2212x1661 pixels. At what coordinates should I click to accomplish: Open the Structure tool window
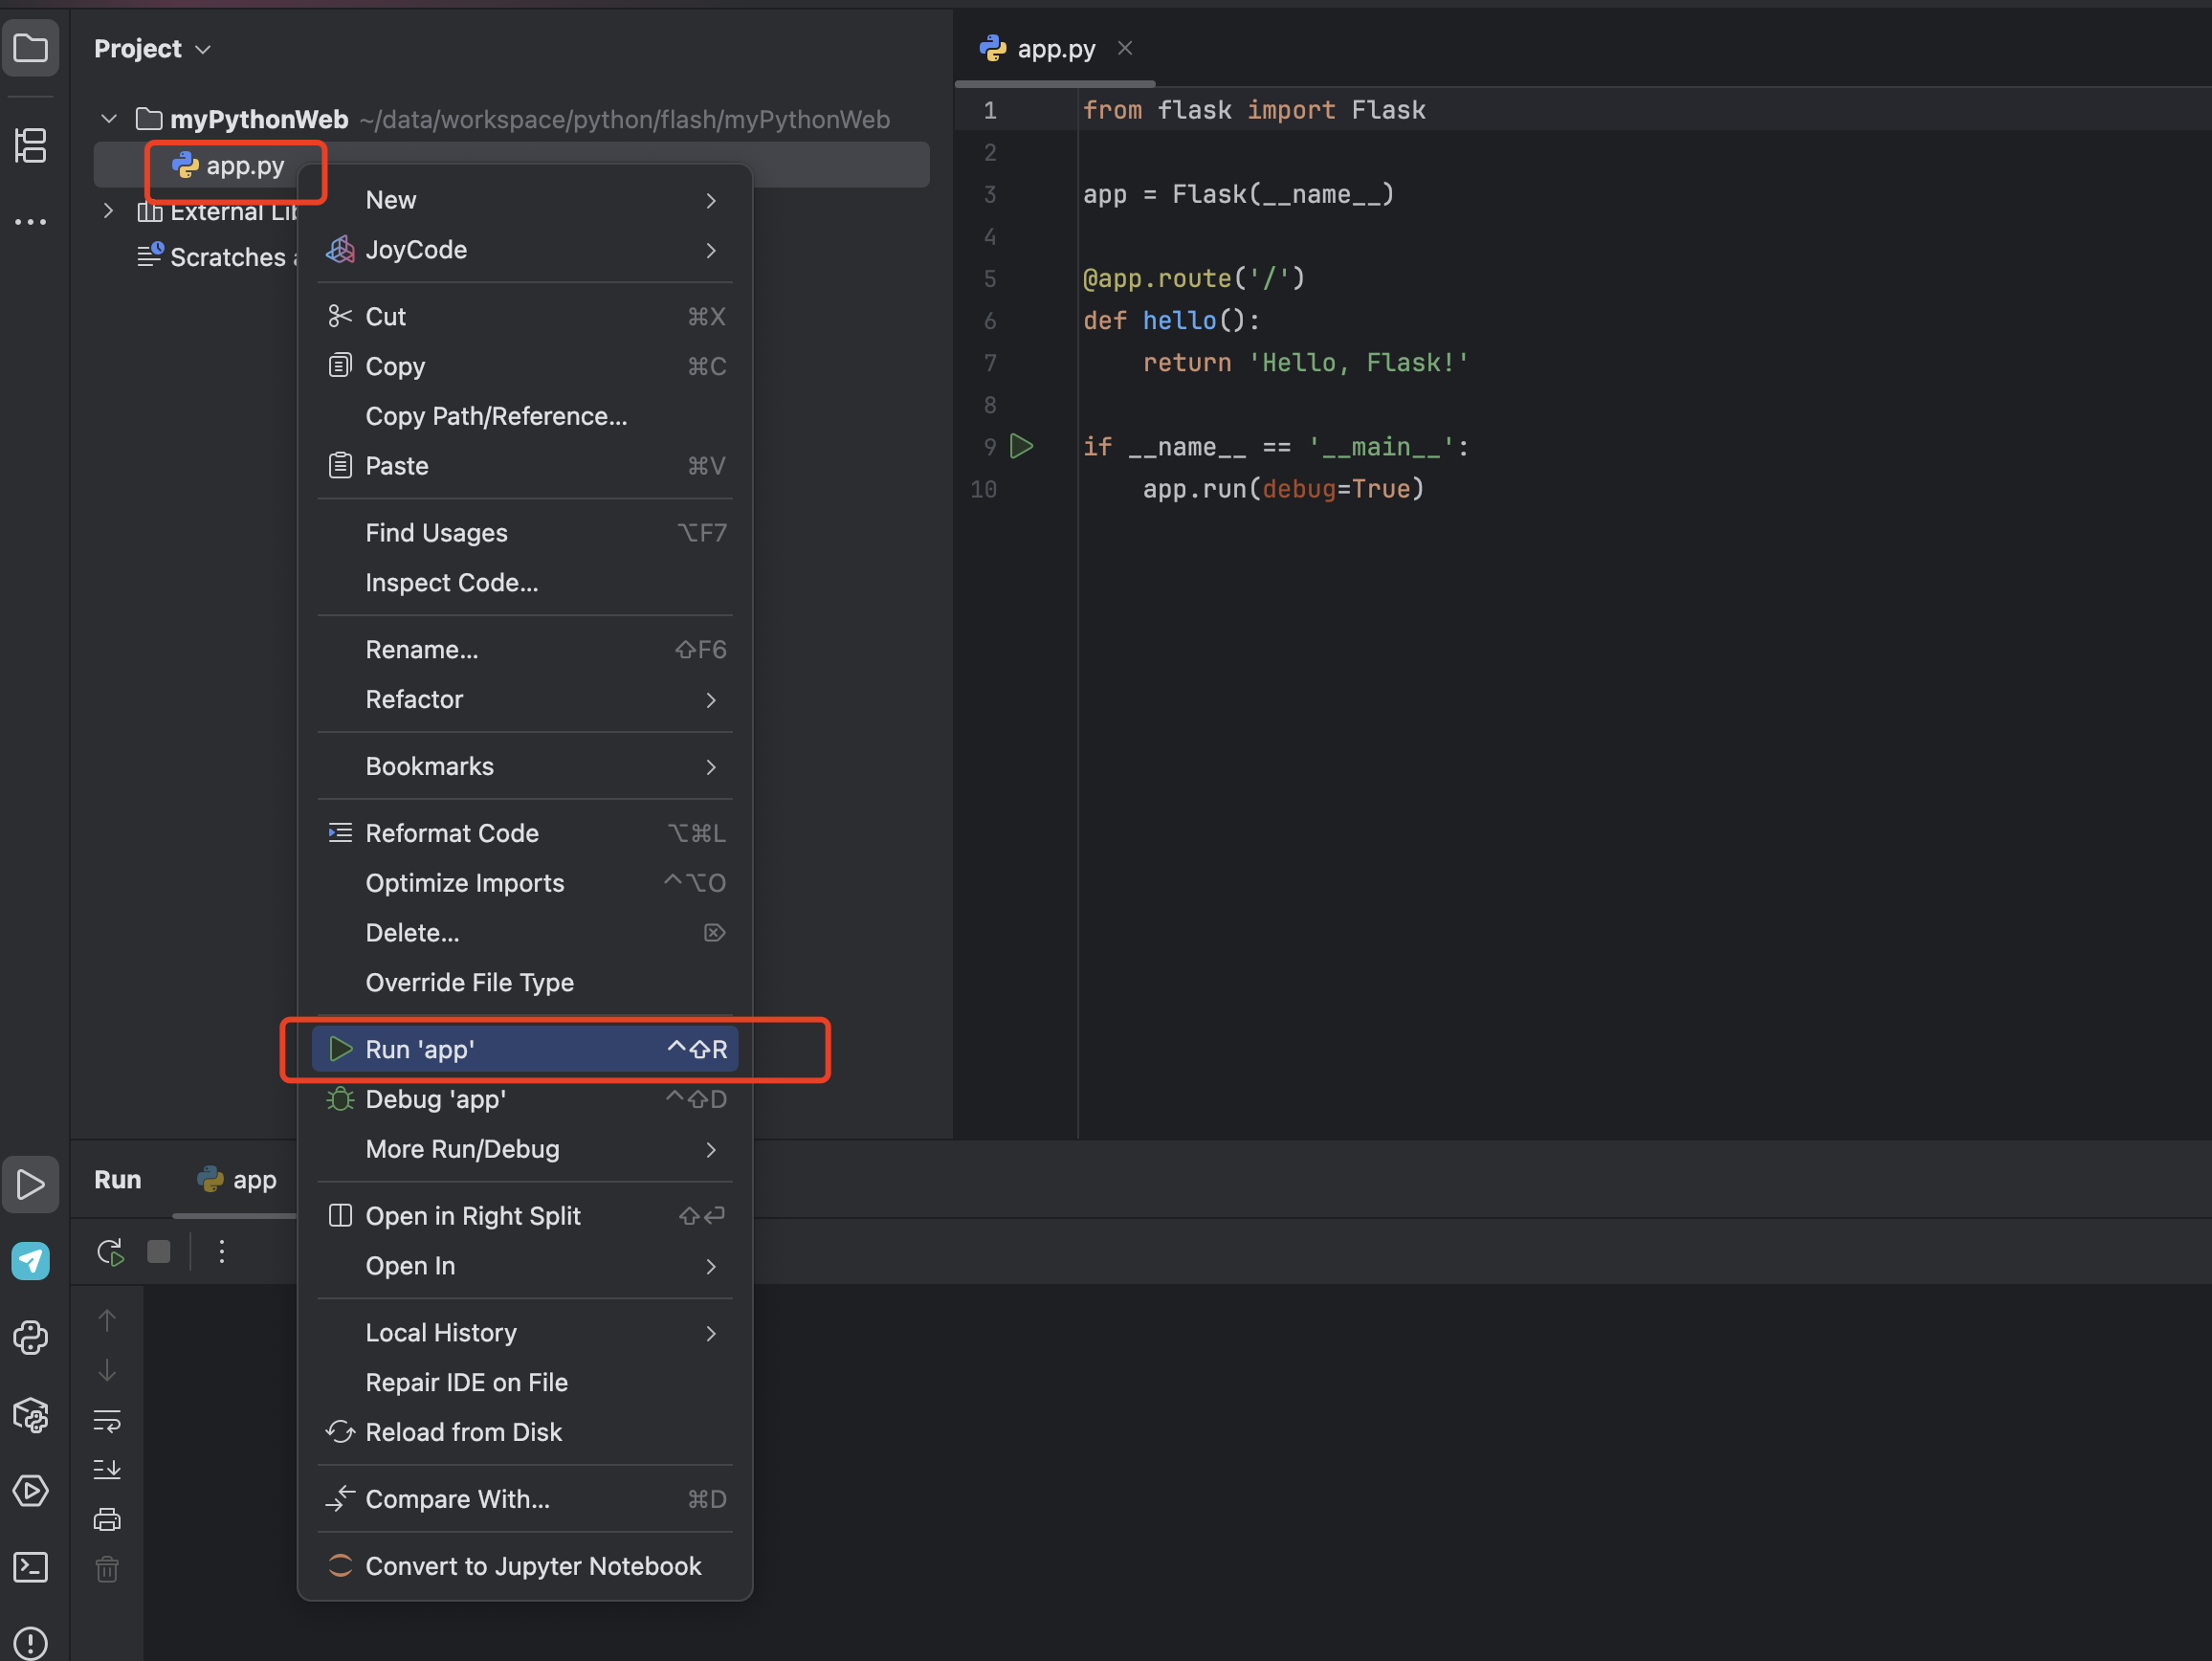click(x=31, y=145)
